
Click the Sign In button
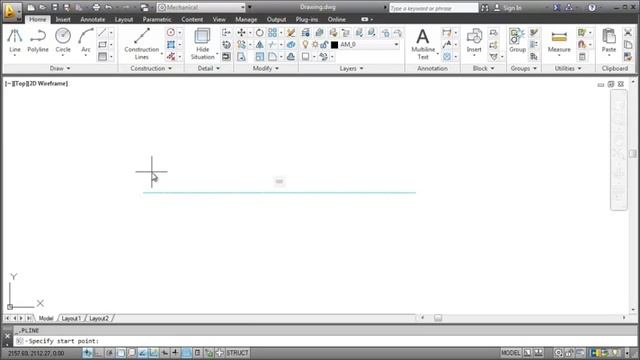coord(508,7)
